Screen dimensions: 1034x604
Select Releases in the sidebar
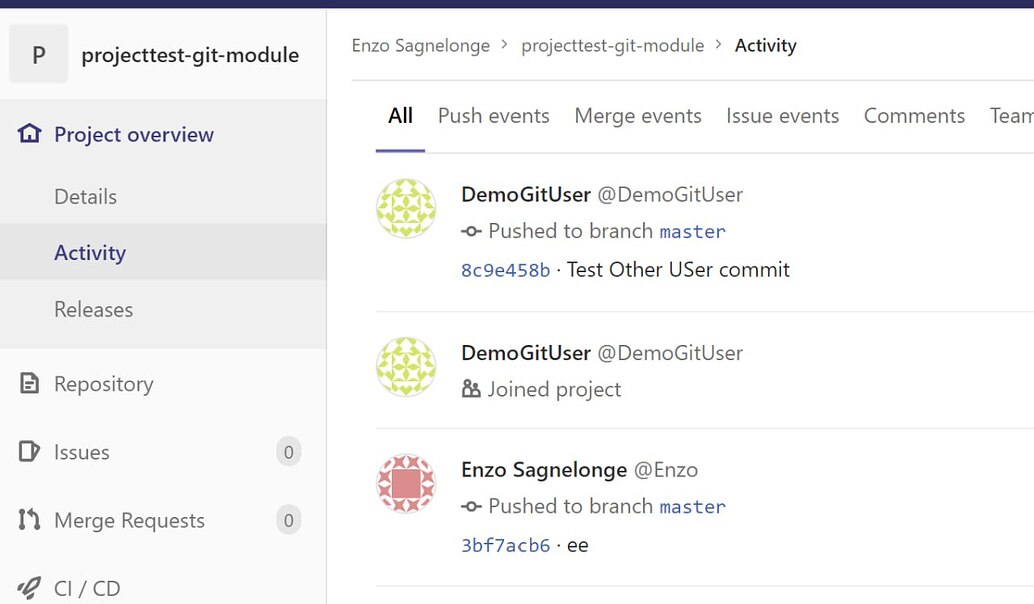click(x=93, y=310)
